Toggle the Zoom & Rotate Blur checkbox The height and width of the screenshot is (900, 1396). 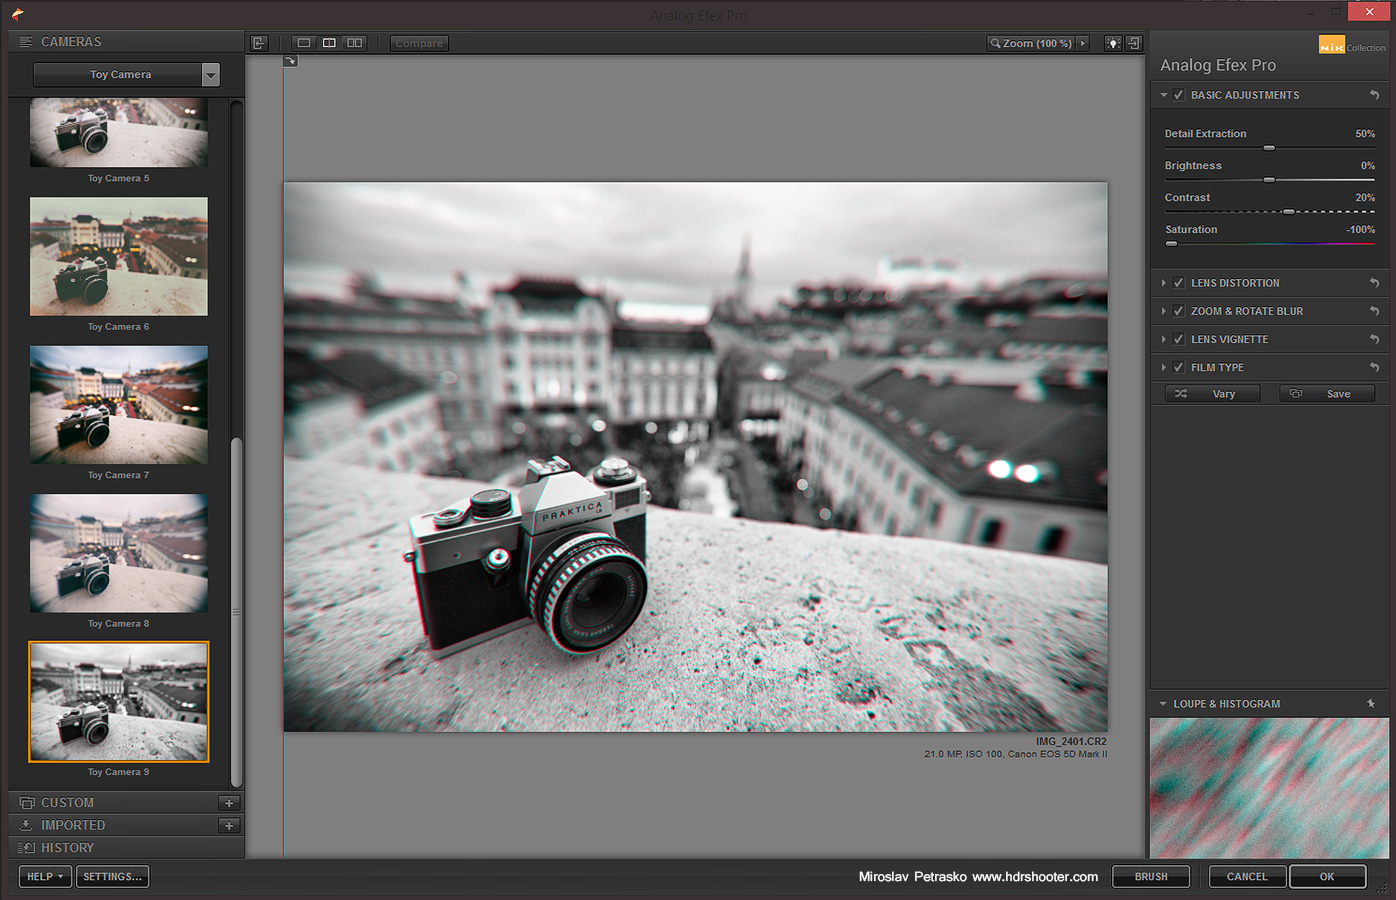tap(1179, 311)
